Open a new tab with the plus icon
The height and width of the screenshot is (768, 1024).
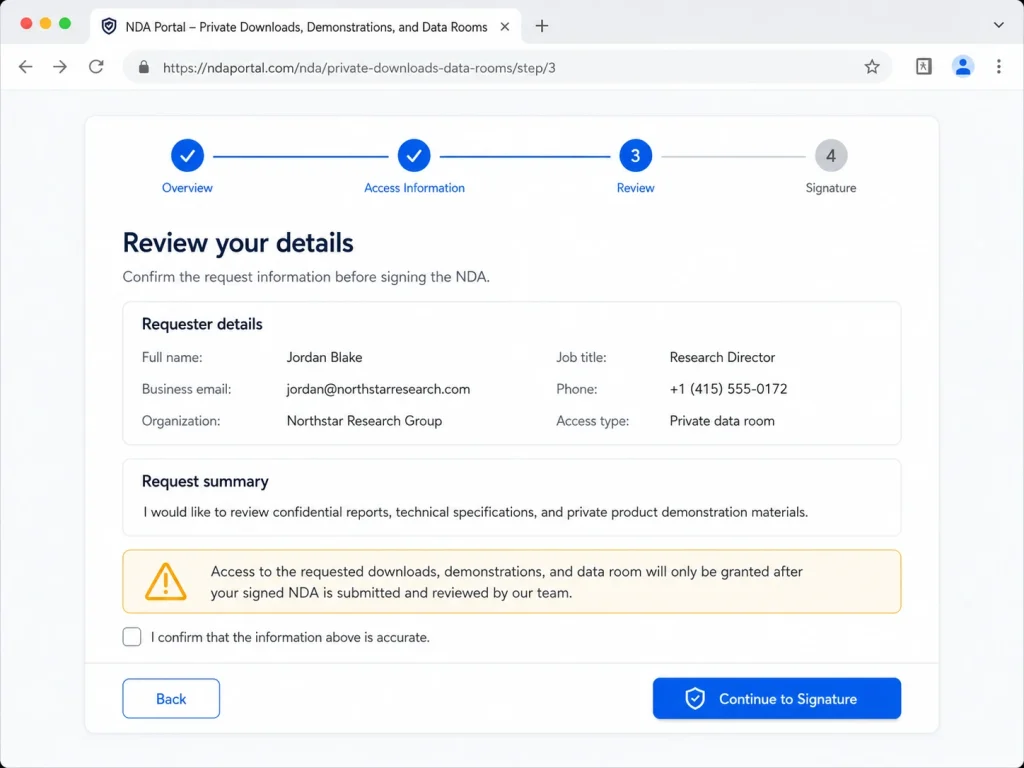click(x=541, y=26)
